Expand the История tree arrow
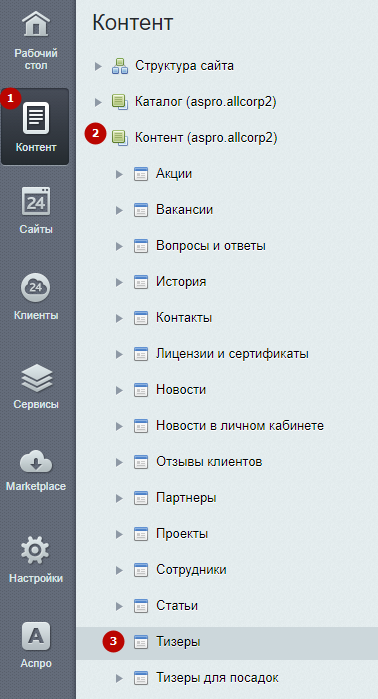This screenshot has width=378, height=699. coord(119,282)
